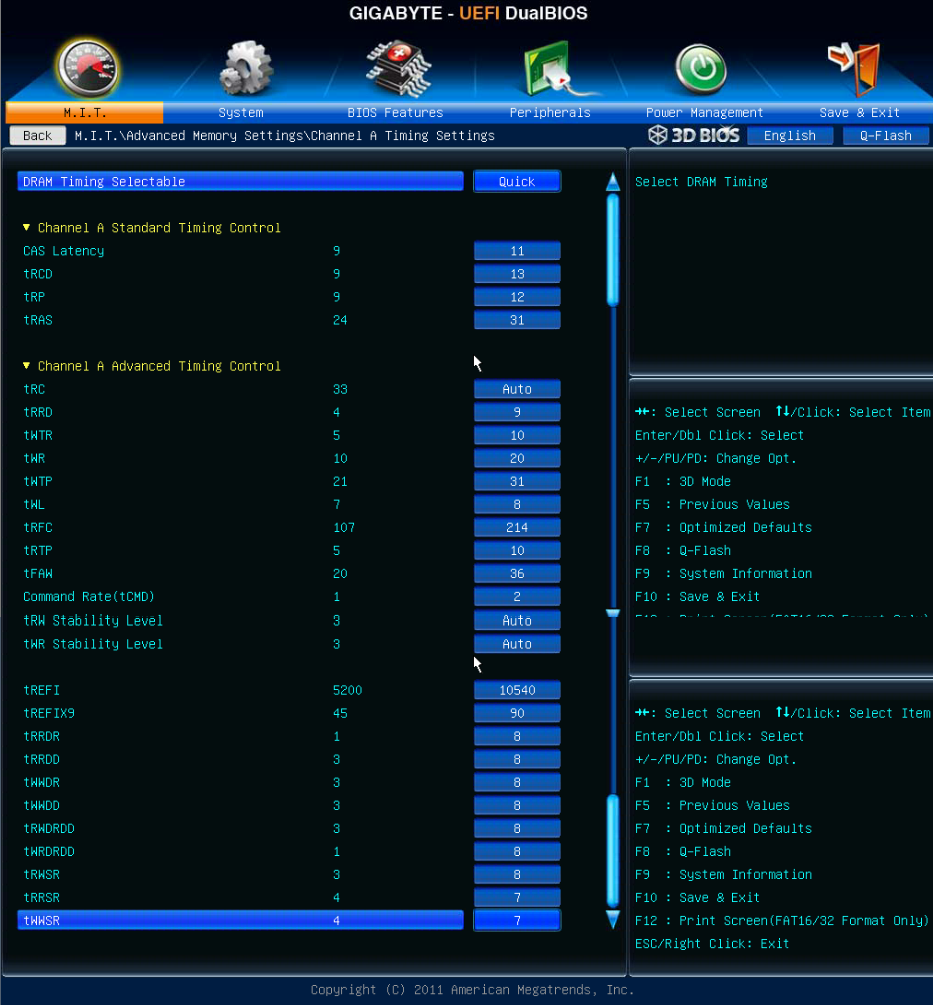Open the DRAM Timing Selectable Quick option
Screen dimensions: 933x1005
coord(517,181)
